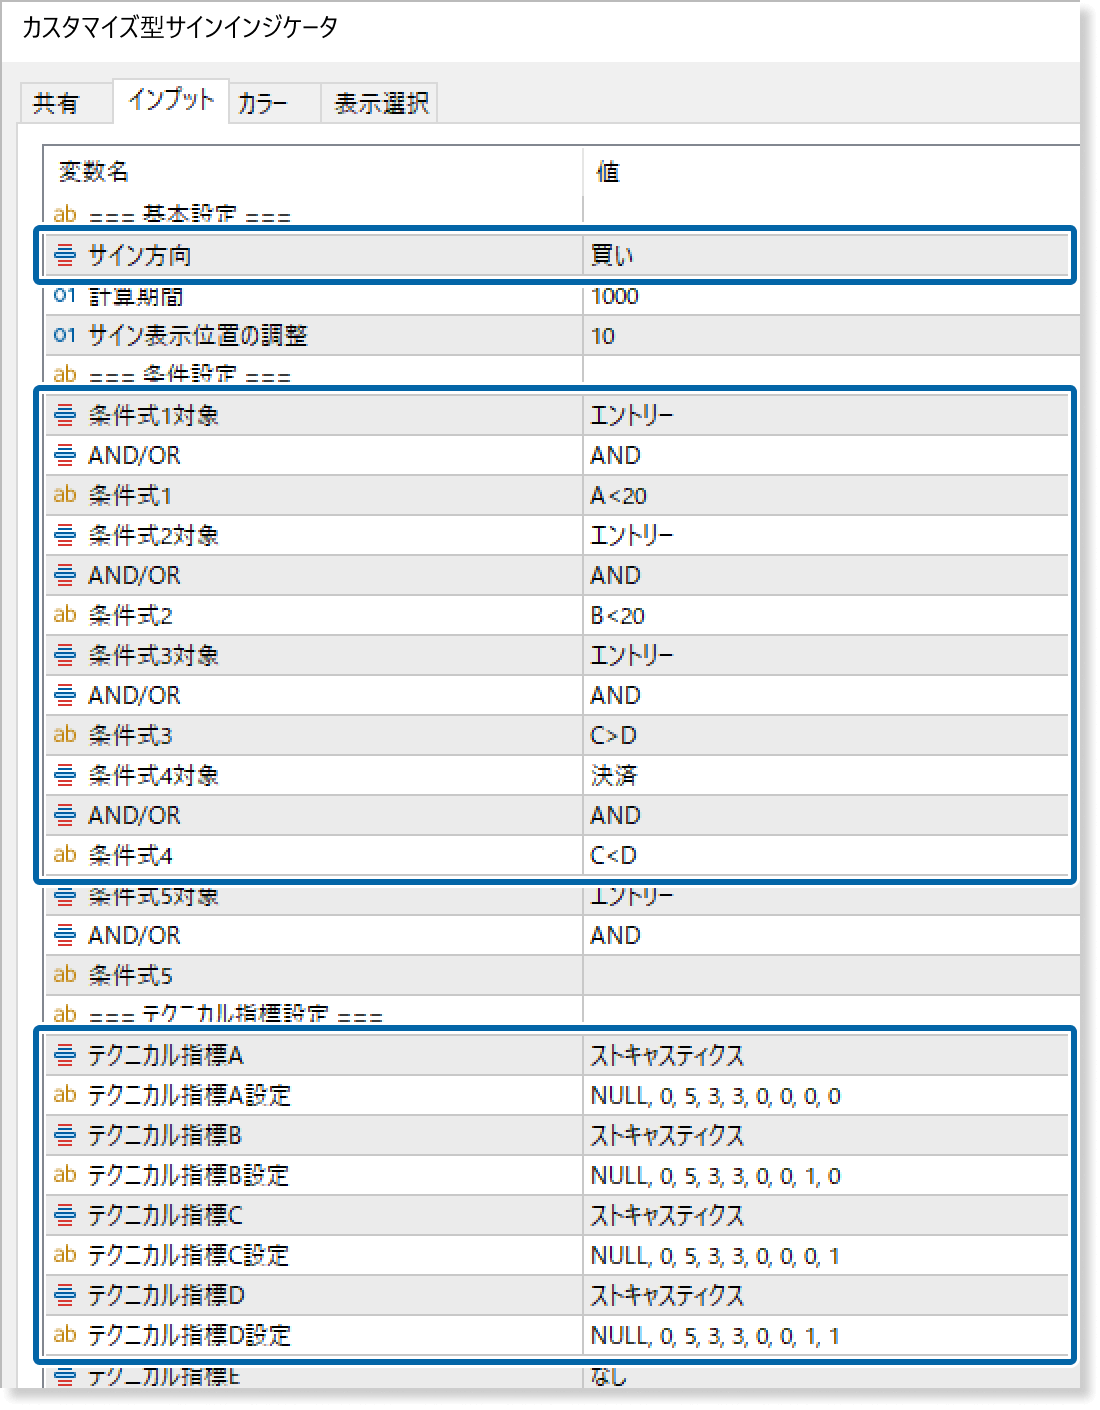This screenshot has height=1410, width=1100.
Task: Open the 表示選択 tab
Action: (378, 101)
